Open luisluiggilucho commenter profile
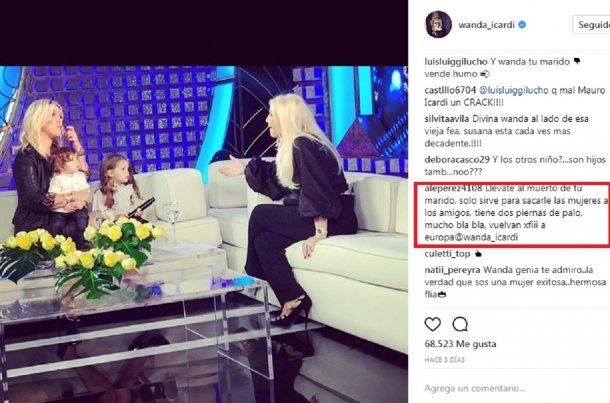The image size is (610, 403). (456, 62)
